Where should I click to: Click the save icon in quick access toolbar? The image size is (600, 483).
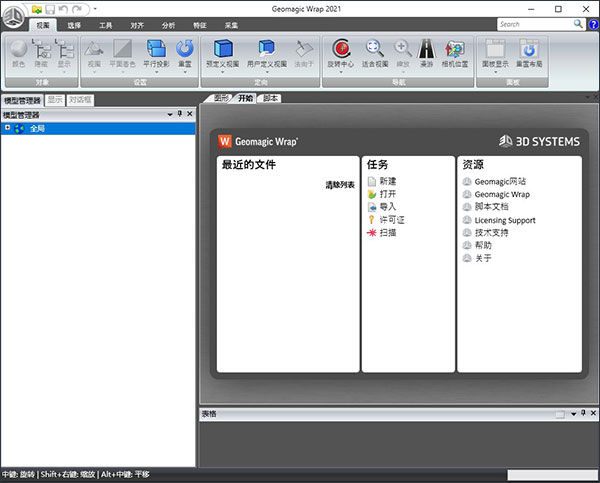[x=50, y=9]
